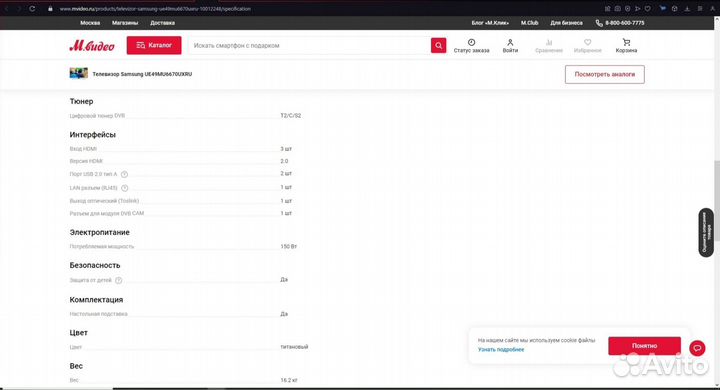Click the Интерфейсы section heading
The width and height of the screenshot is (720, 390).
click(93, 135)
